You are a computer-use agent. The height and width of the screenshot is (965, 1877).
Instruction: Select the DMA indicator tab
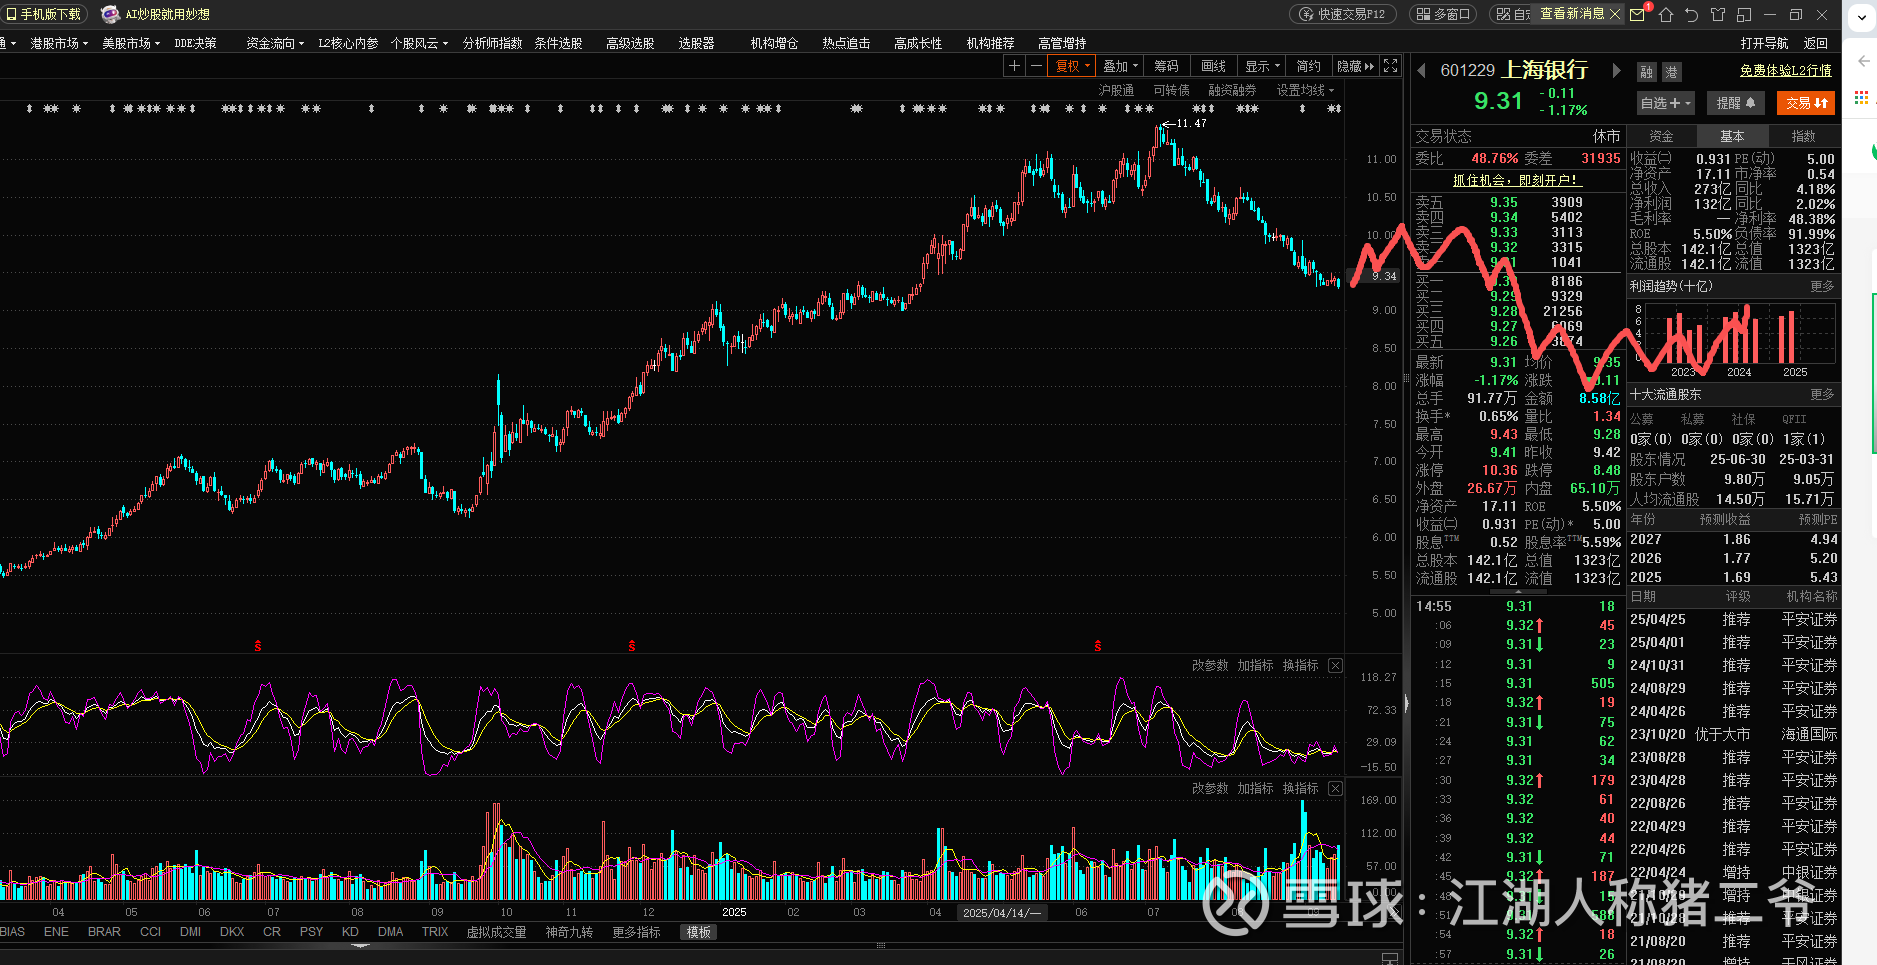pos(390,932)
